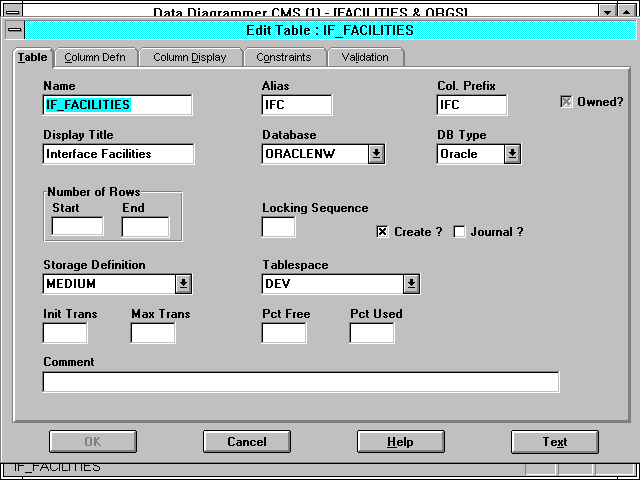Toggle the Create ? checkbox

[382, 232]
